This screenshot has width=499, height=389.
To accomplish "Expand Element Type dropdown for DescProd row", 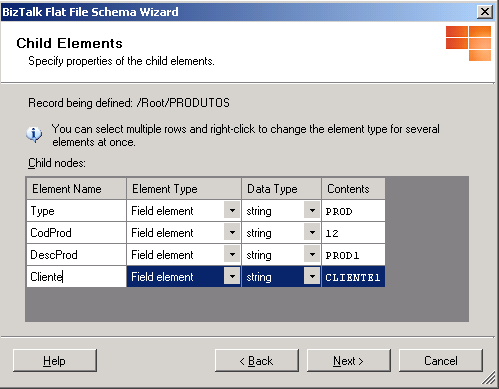I will [232, 255].
